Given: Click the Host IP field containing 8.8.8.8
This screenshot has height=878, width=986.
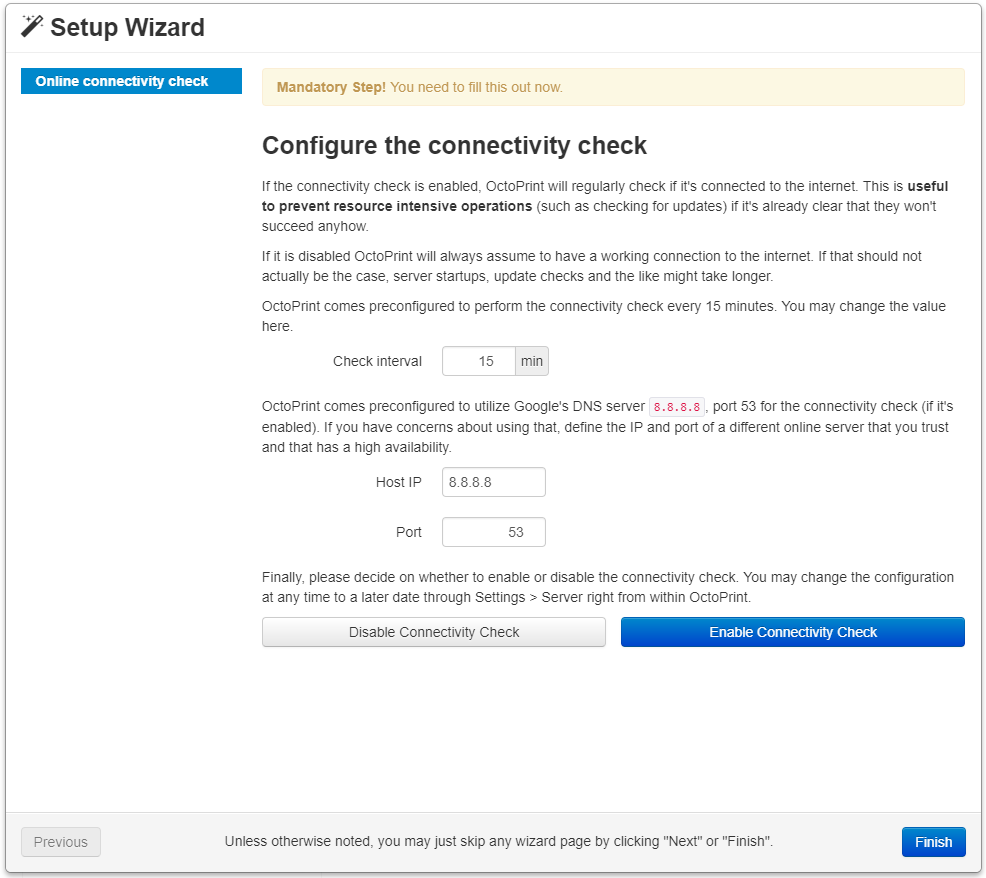Looking at the screenshot, I should [x=494, y=482].
